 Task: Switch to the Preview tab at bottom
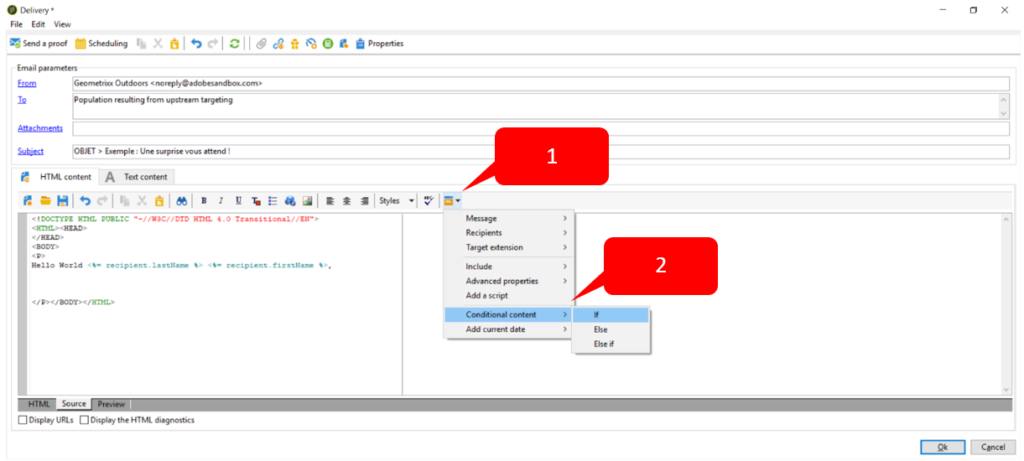click(111, 404)
